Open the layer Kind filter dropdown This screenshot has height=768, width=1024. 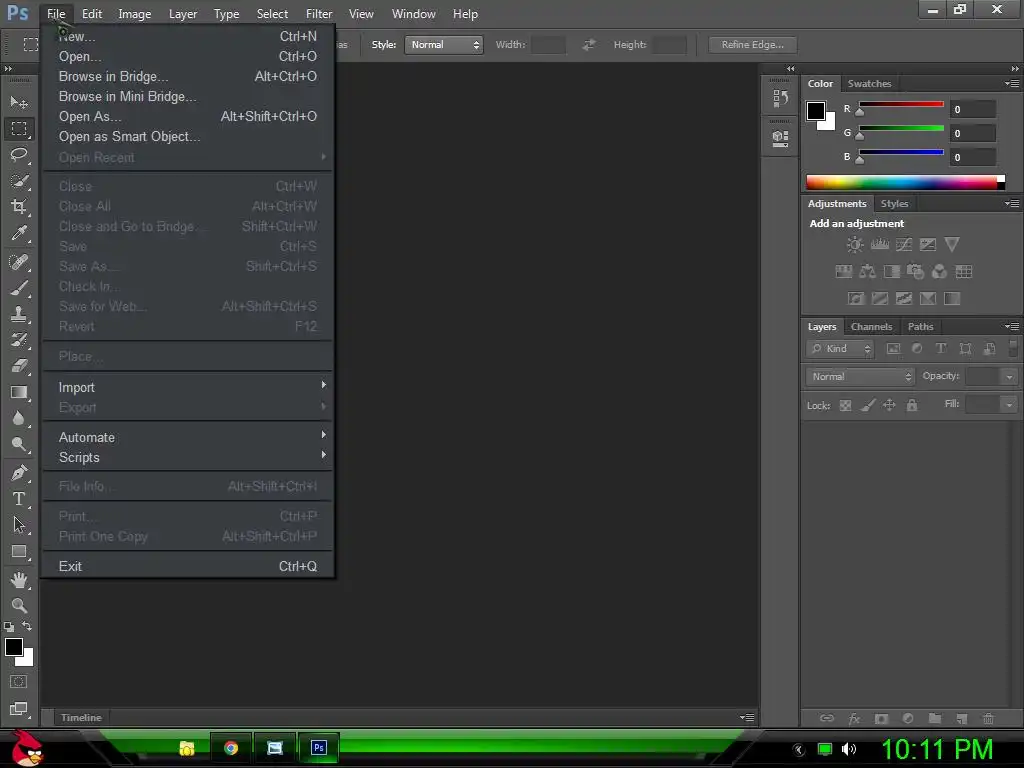(840, 349)
